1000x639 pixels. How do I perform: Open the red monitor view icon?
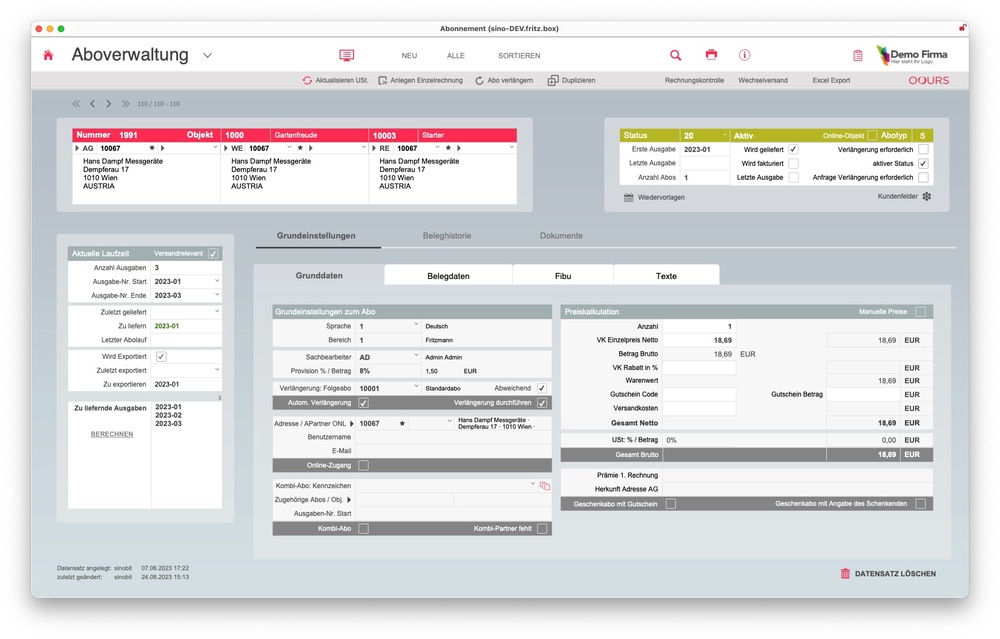(346, 55)
